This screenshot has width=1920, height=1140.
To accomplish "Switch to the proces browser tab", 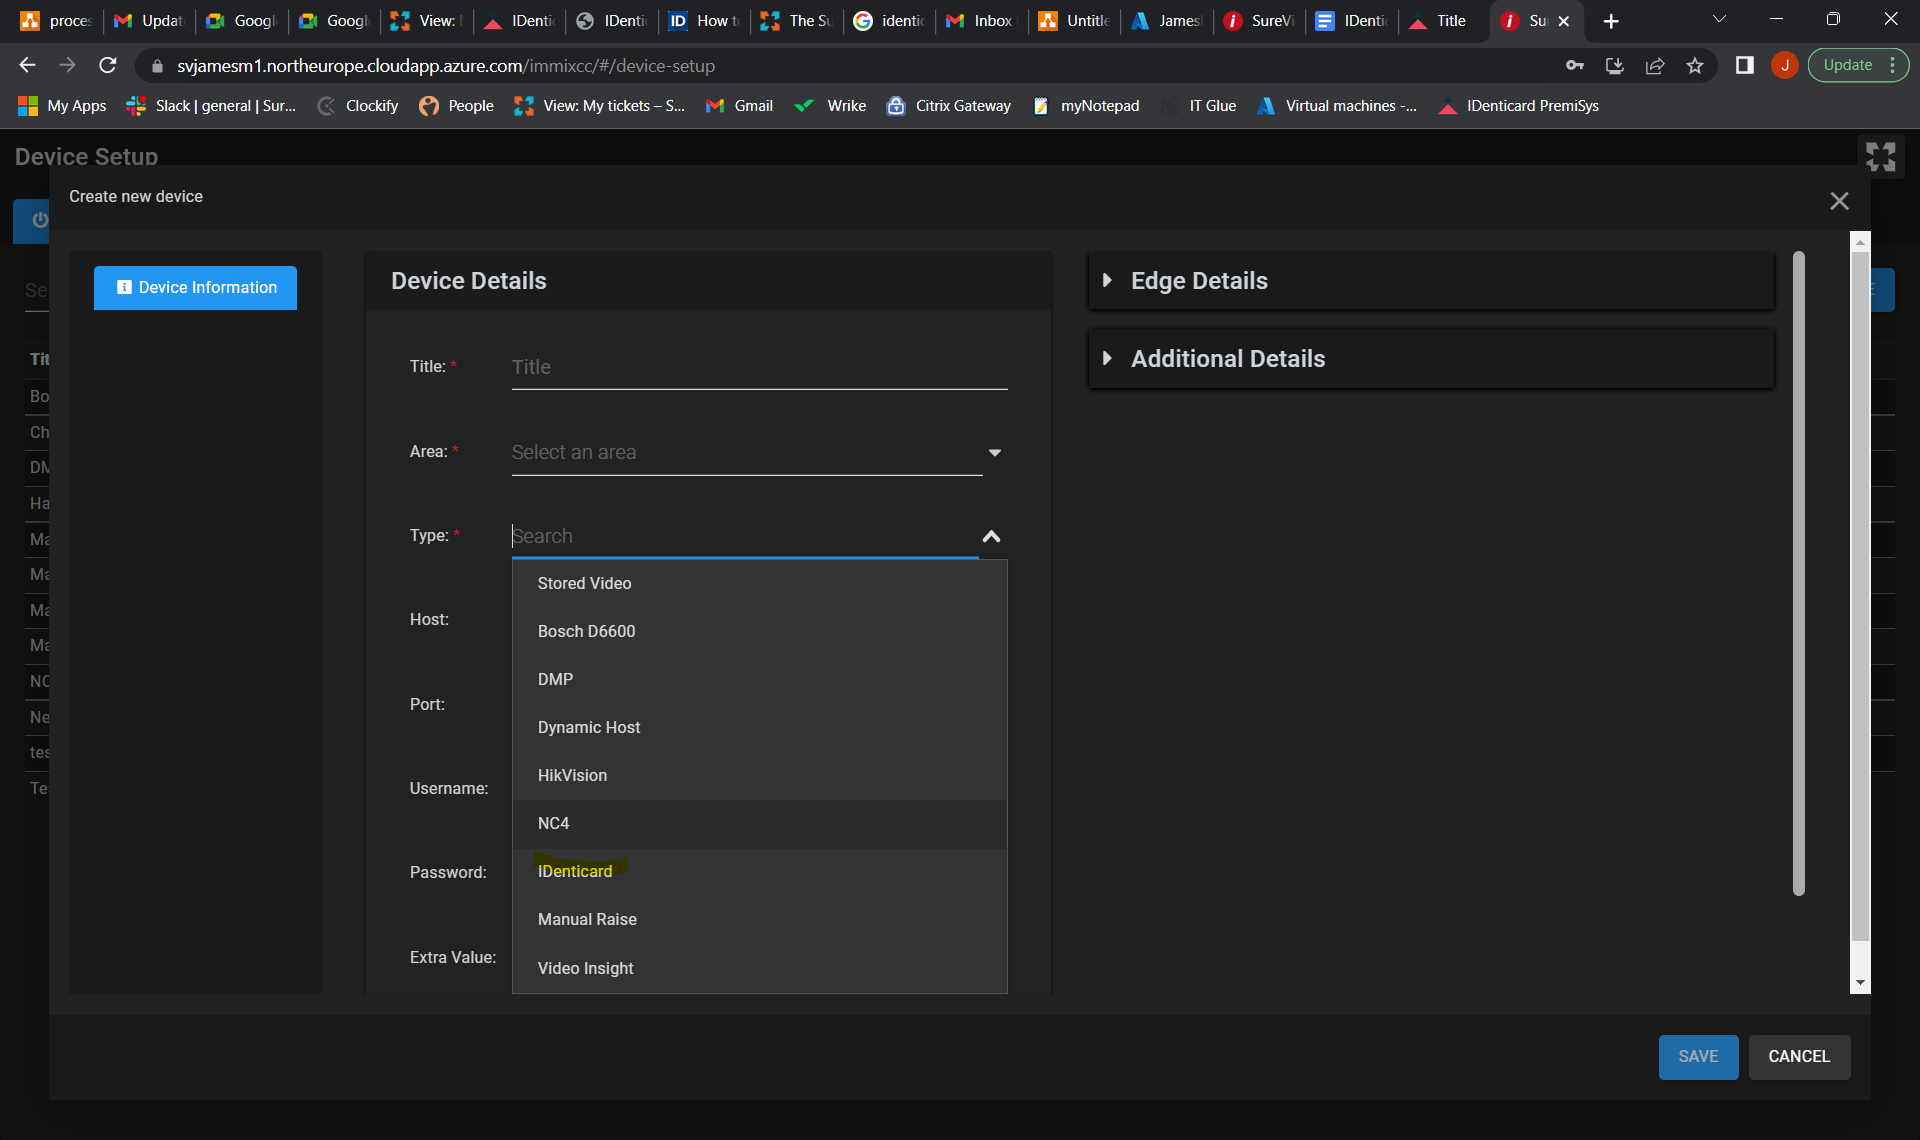I will (56, 21).
